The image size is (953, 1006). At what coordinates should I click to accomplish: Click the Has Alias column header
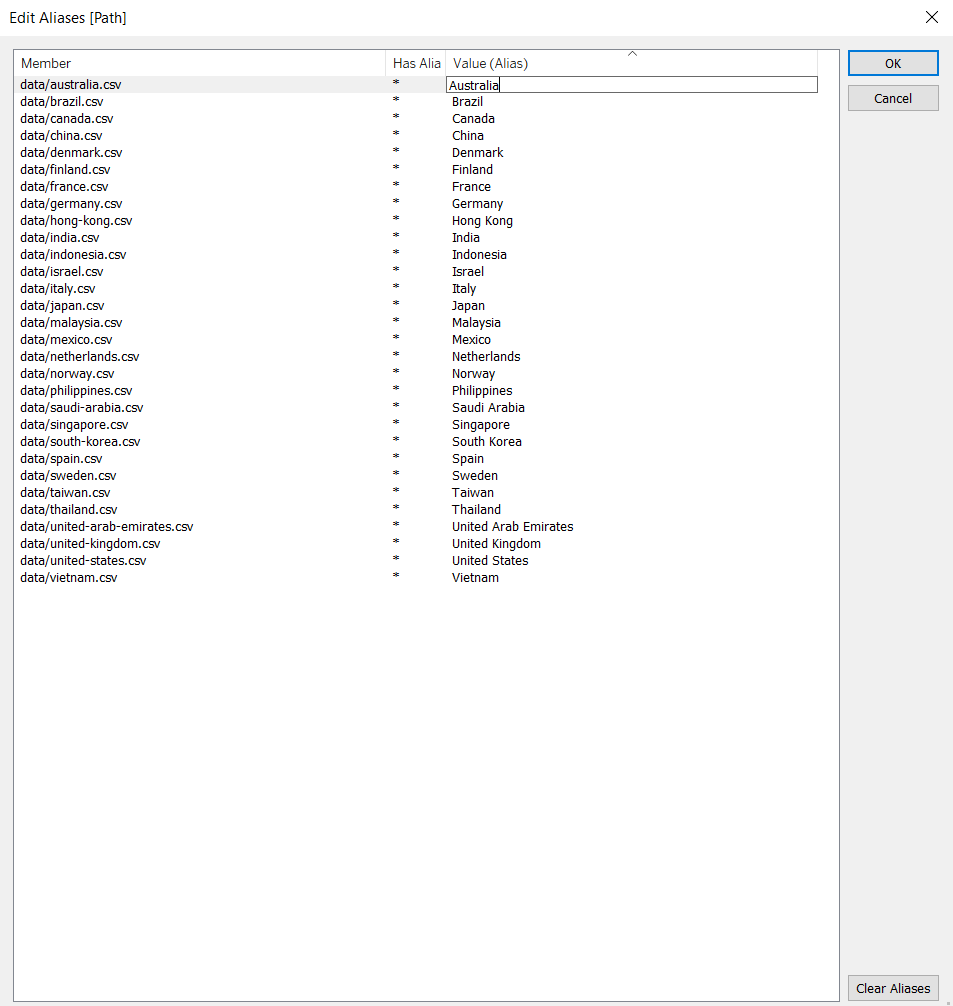[x=415, y=62]
